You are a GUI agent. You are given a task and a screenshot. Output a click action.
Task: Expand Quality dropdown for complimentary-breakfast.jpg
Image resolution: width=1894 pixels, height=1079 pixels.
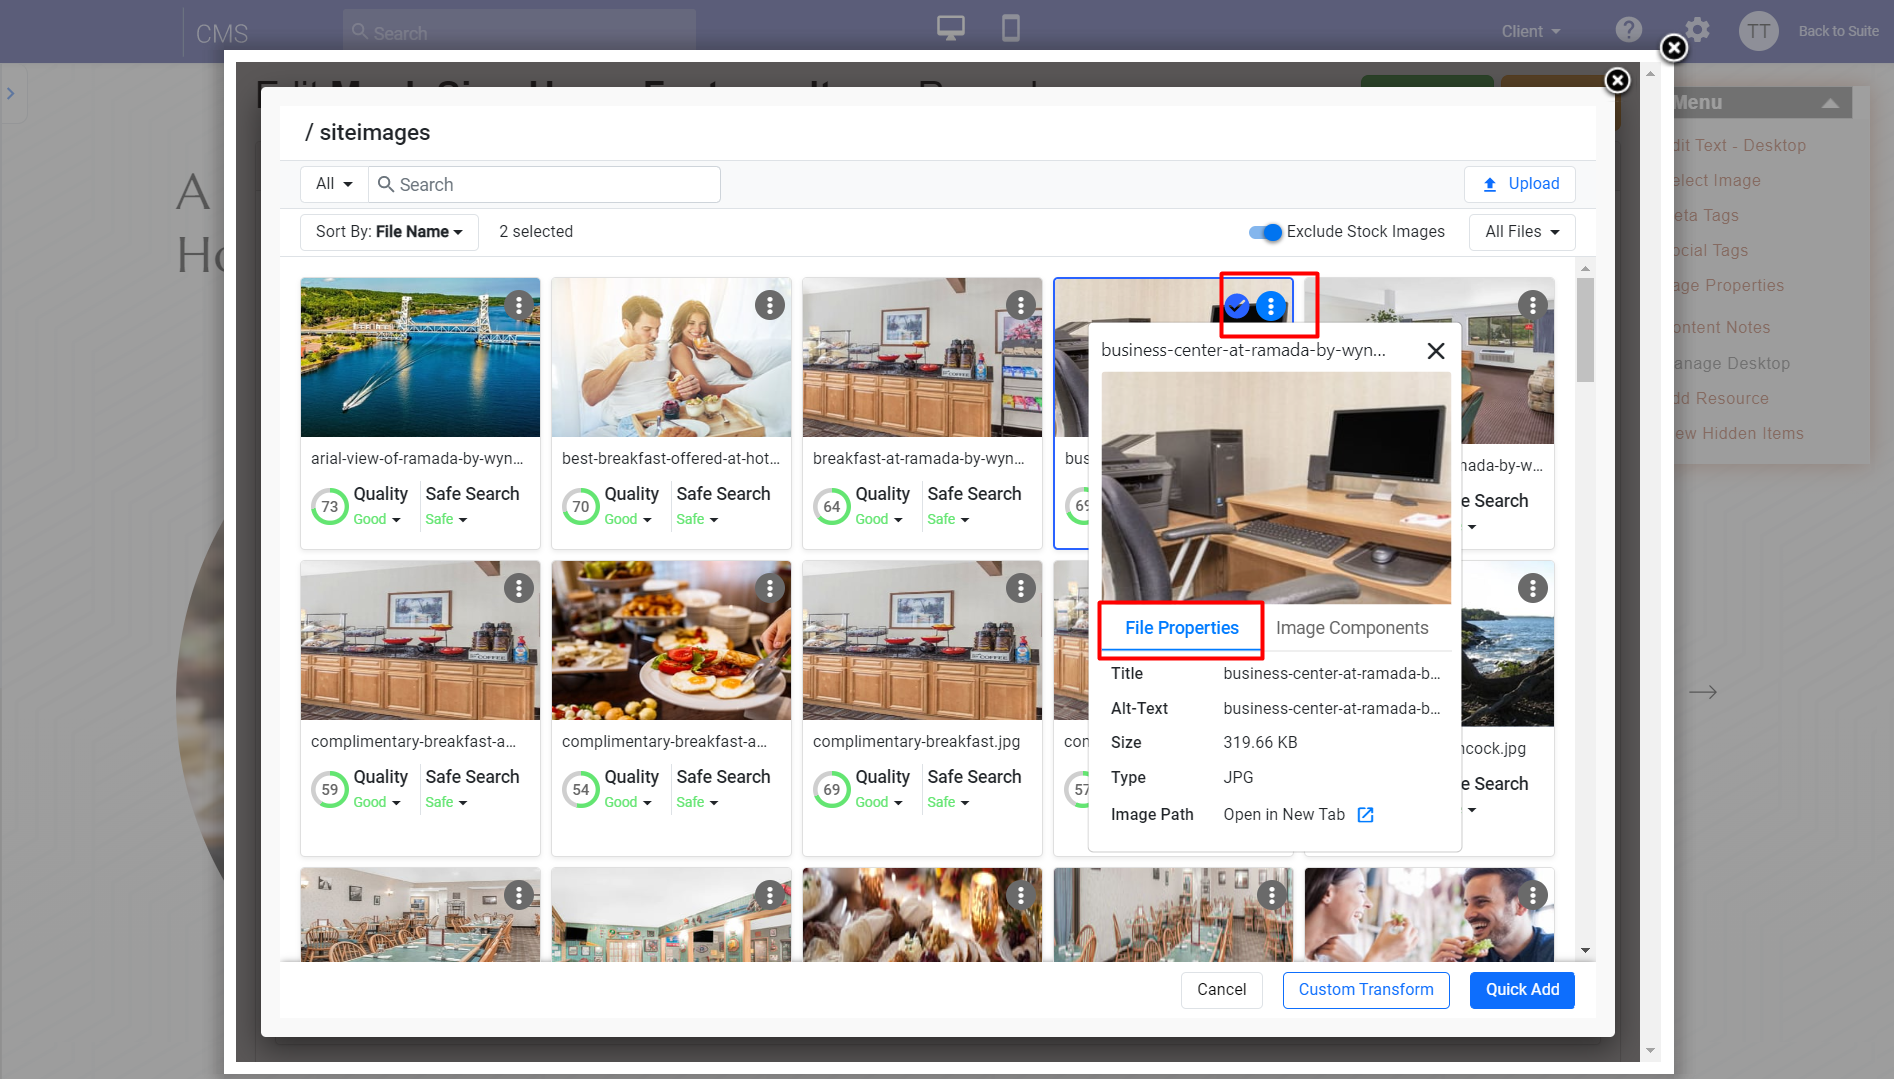coord(879,803)
